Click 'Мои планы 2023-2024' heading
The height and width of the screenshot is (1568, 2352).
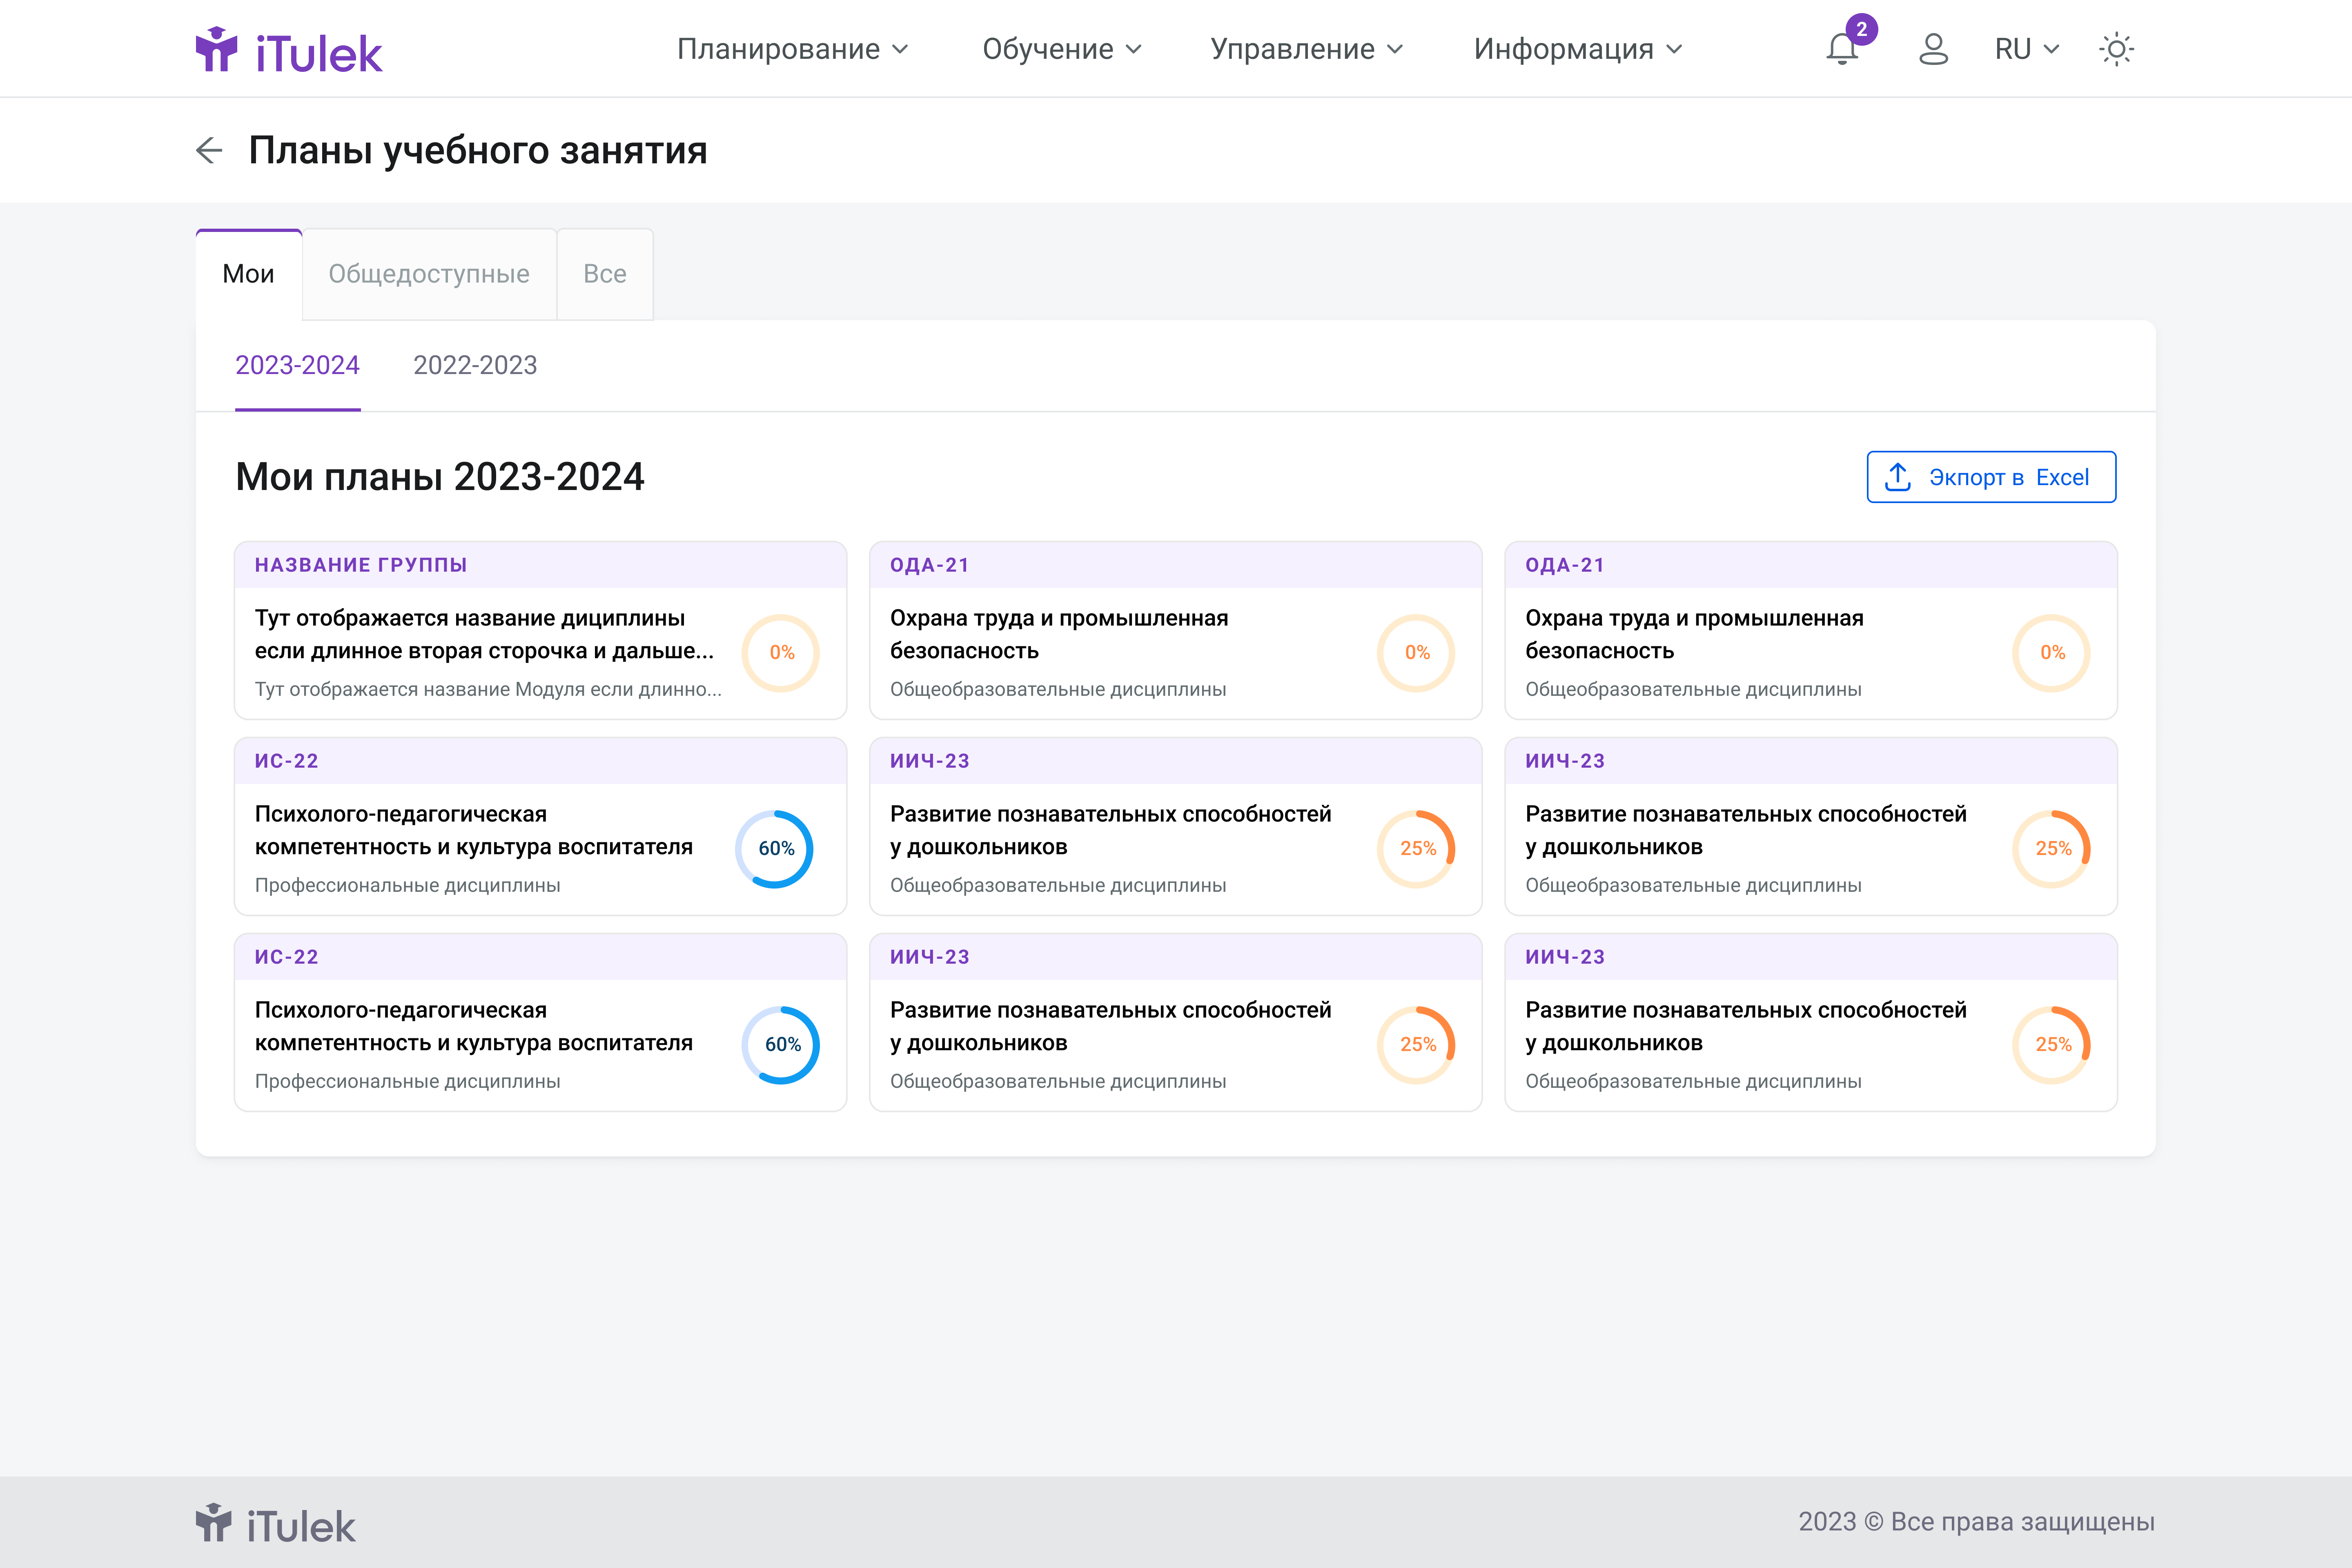(440, 477)
